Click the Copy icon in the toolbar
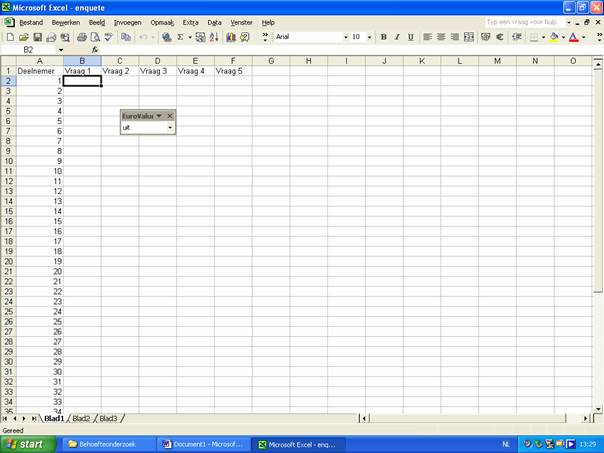This screenshot has height=453, width=604. (126, 37)
